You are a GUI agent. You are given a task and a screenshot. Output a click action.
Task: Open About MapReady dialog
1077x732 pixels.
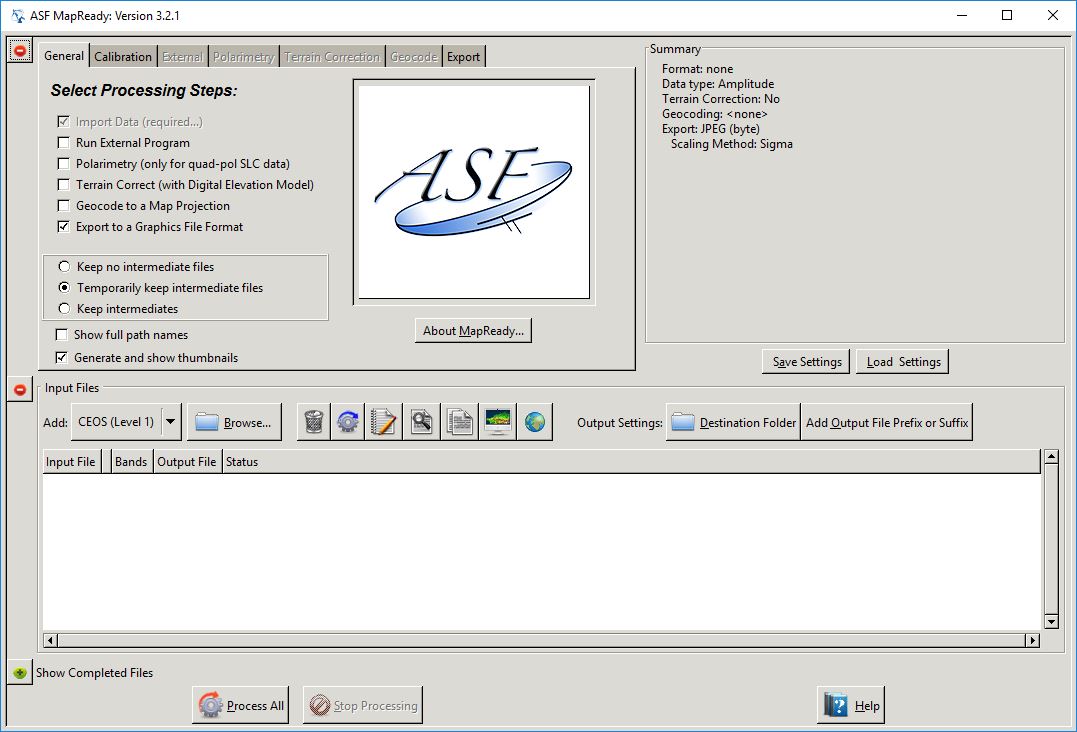pos(473,330)
